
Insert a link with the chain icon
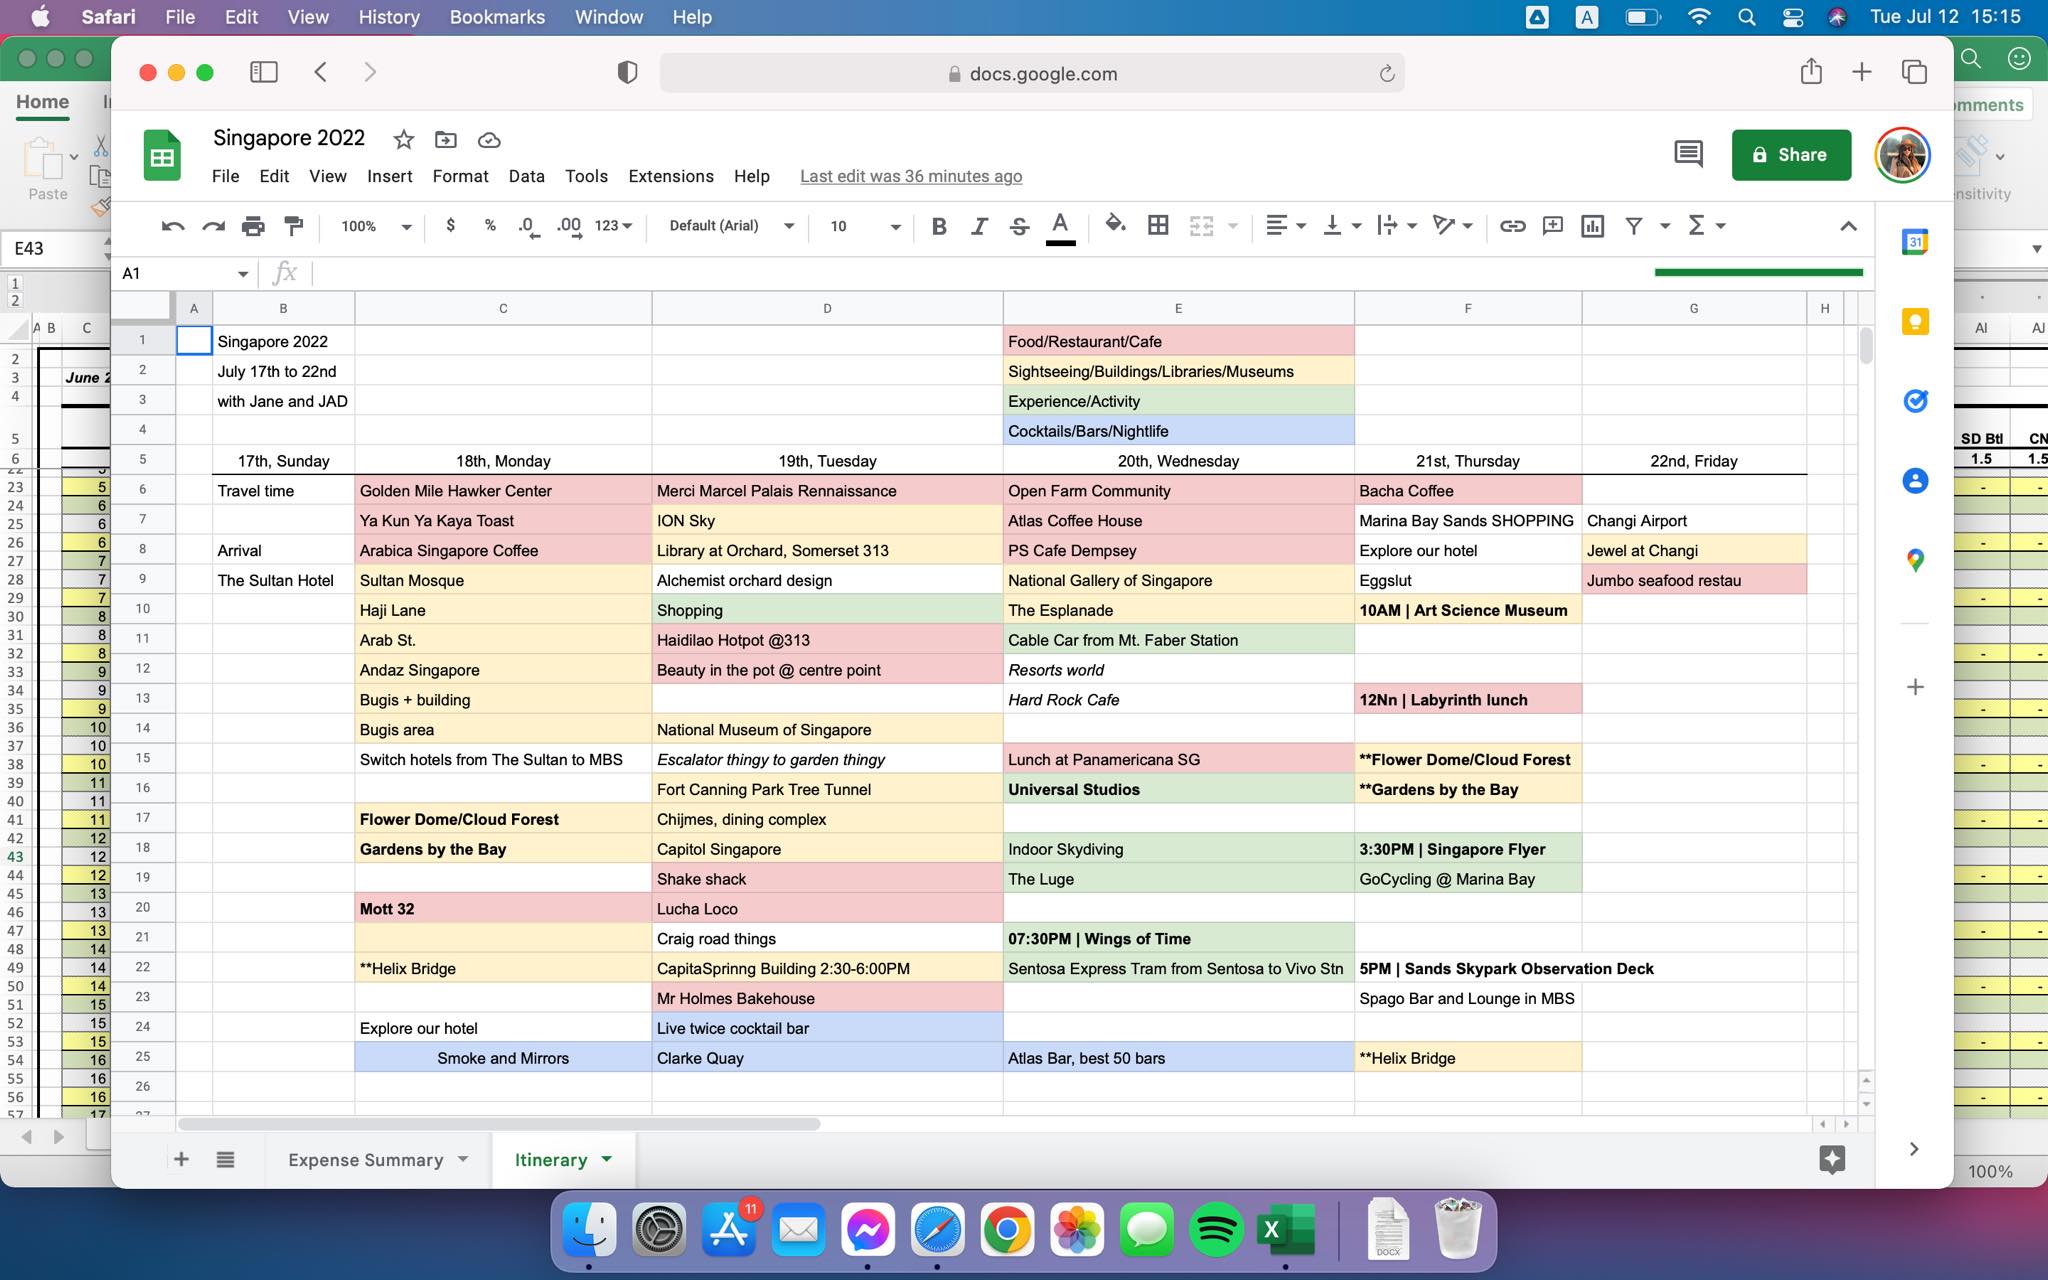1512,226
